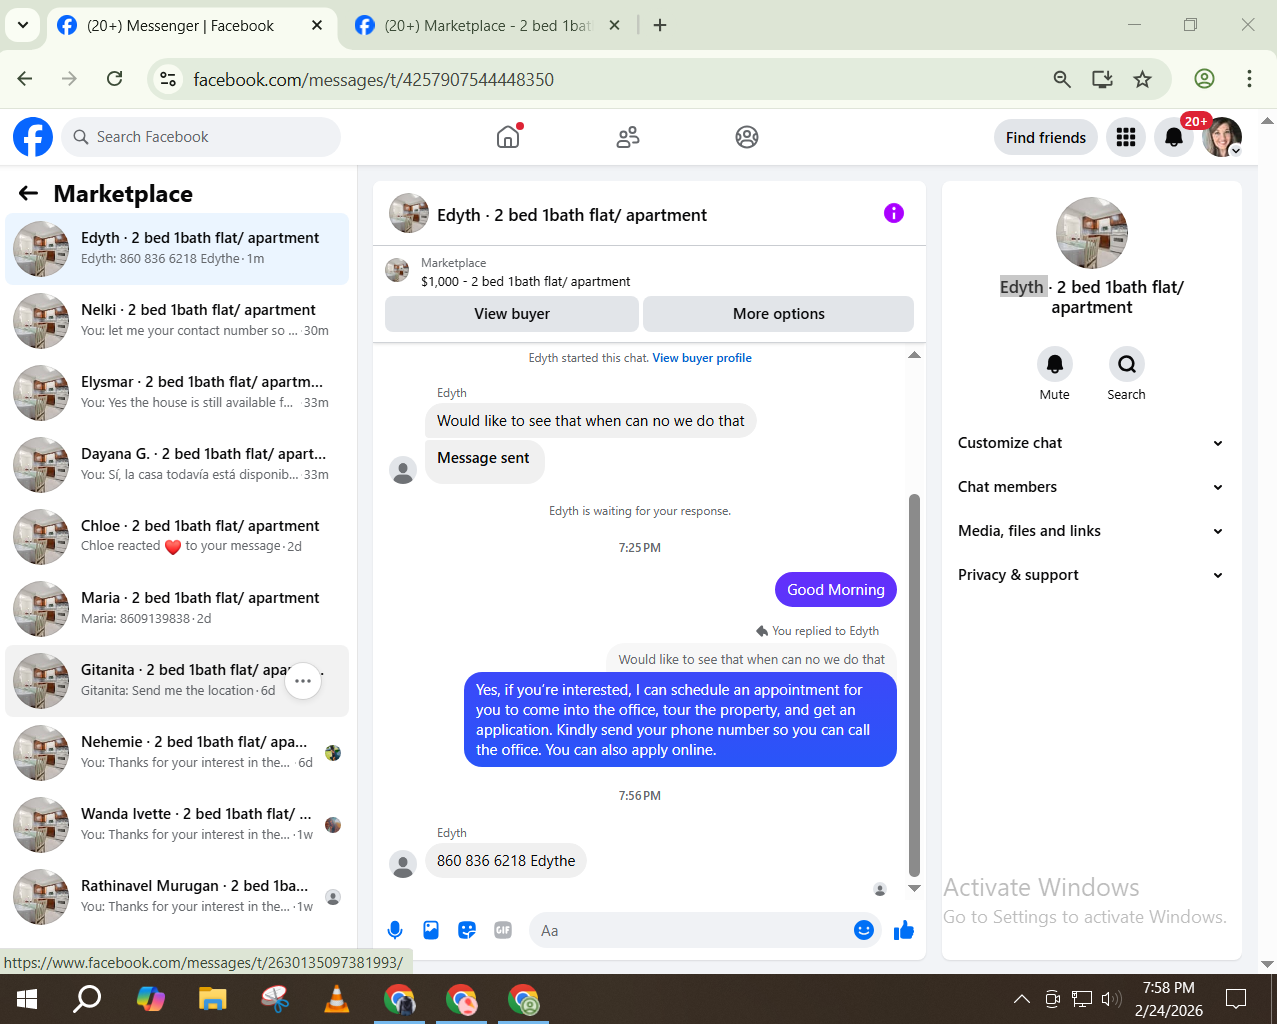The height and width of the screenshot is (1024, 1277).
Task: Open Chrome zoom magnifier icon in address bar
Action: click(1062, 79)
